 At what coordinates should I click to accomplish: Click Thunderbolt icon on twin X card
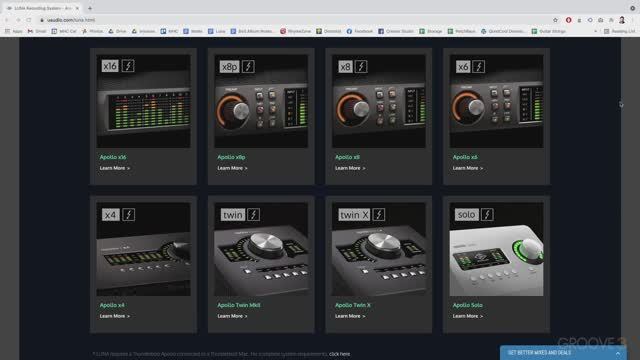[379, 214]
